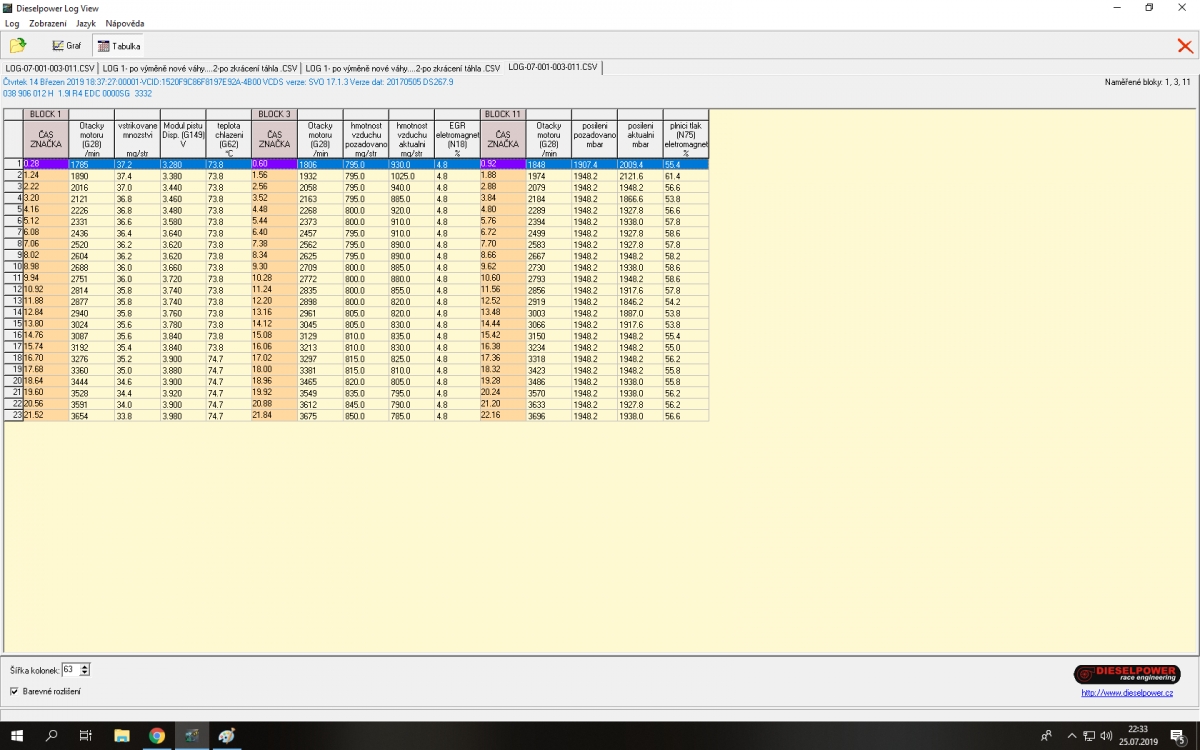Click the Šířka kolonek value field
The width and height of the screenshot is (1200, 750).
point(70,669)
